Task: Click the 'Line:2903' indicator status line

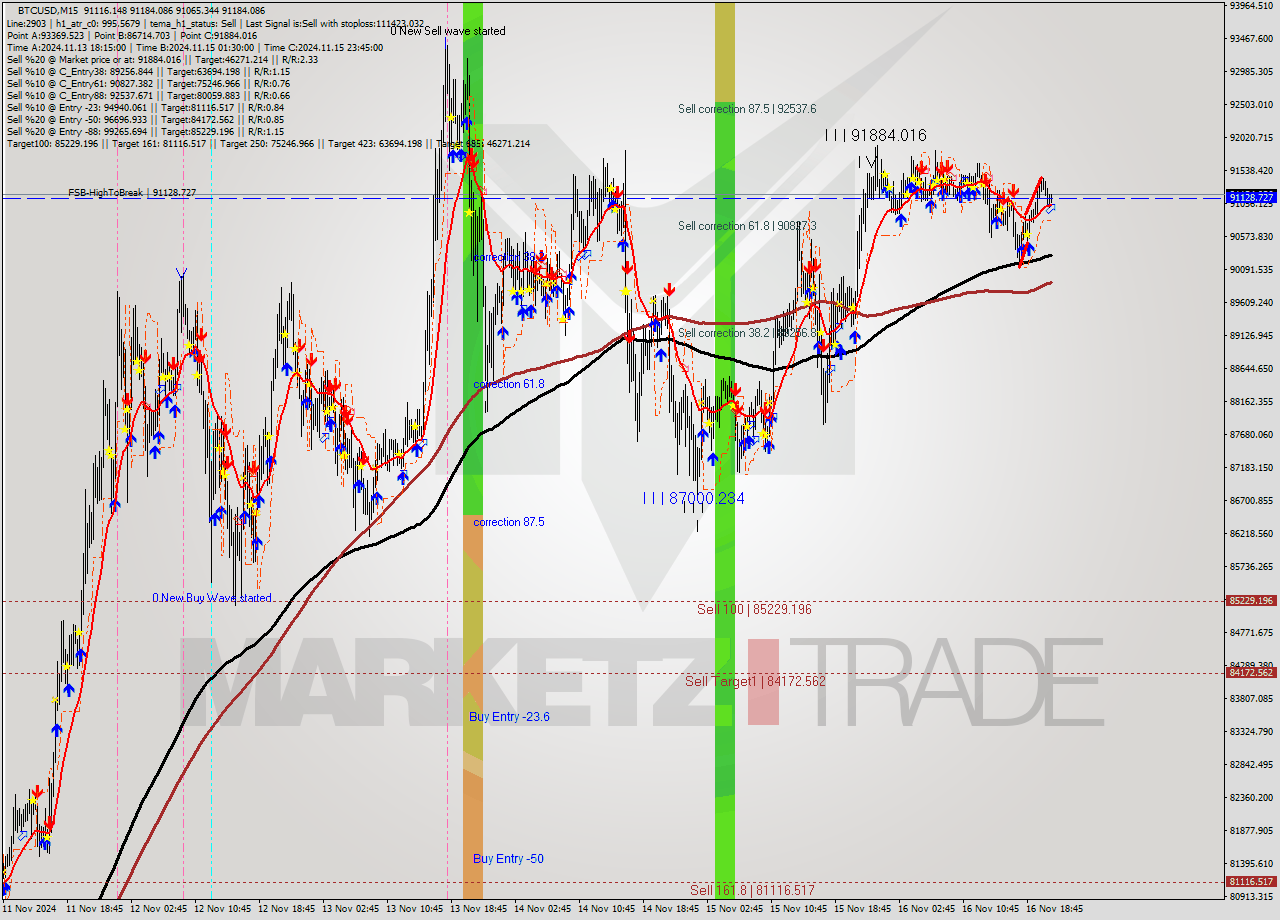Action: coord(215,23)
